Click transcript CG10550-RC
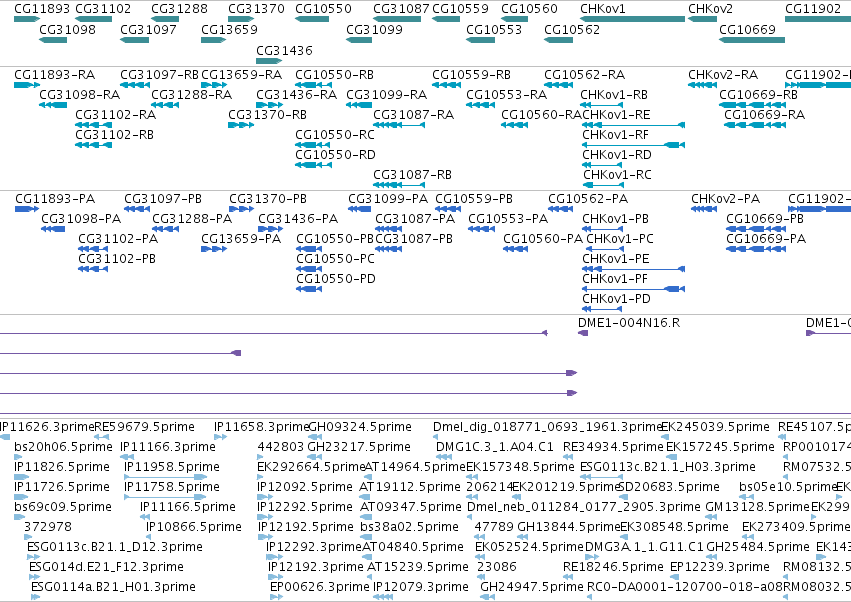 pos(335,135)
